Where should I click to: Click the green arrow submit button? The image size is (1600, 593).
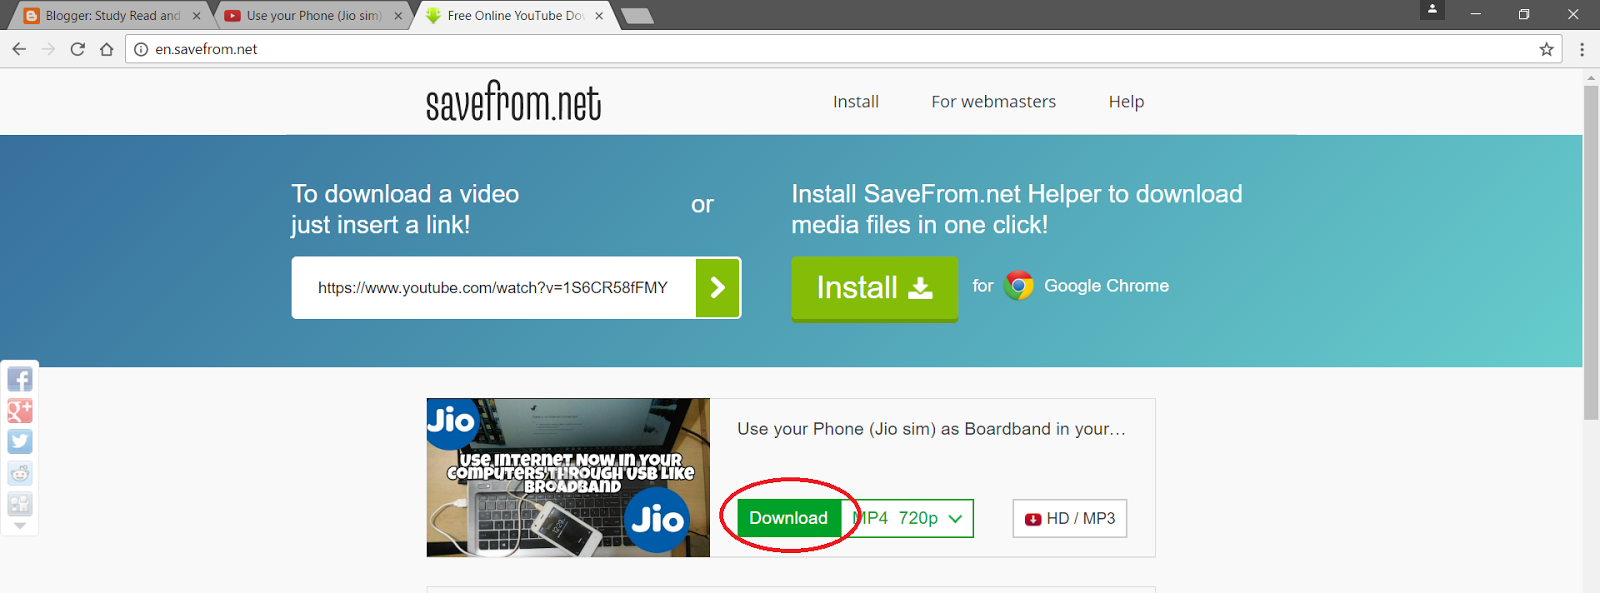[x=718, y=288]
